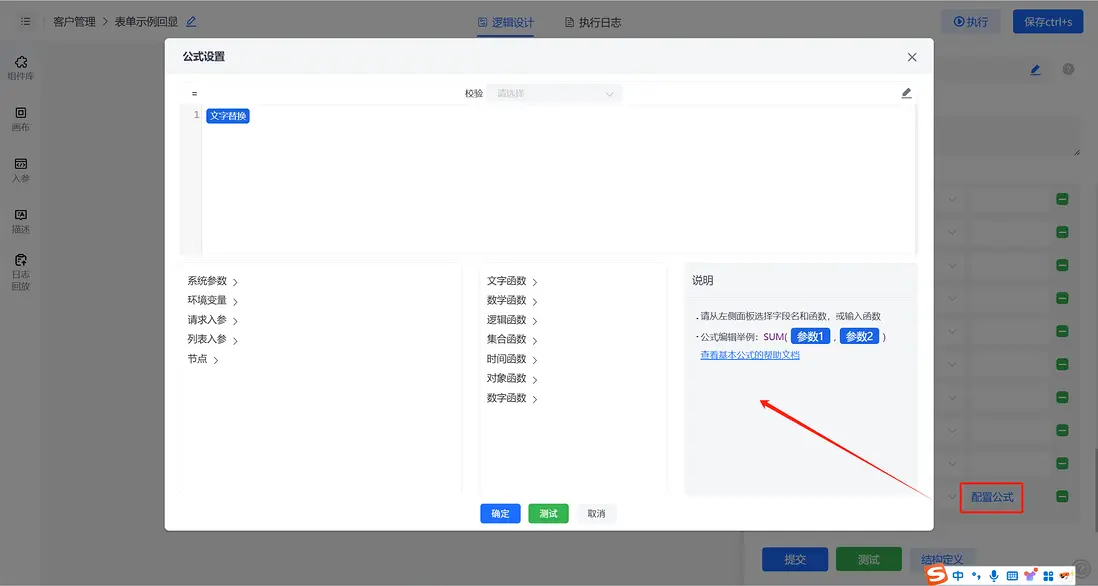The width and height of the screenshot is (1098, 586).
Task: Click the green minus icon beside 配置公式
Action: click(x=1062, y=496)
